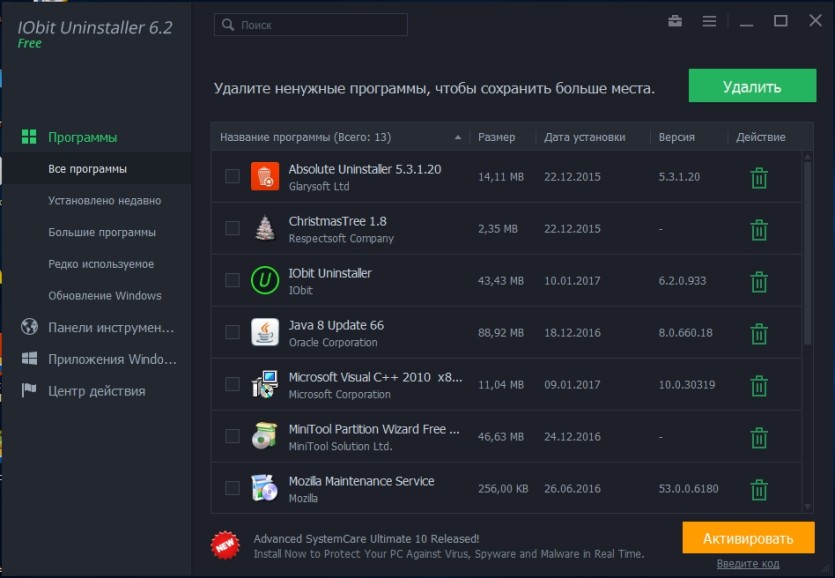Click the scrollbar up arrow
The width and height of the screenshot is (835, 578).
(807, 156)
